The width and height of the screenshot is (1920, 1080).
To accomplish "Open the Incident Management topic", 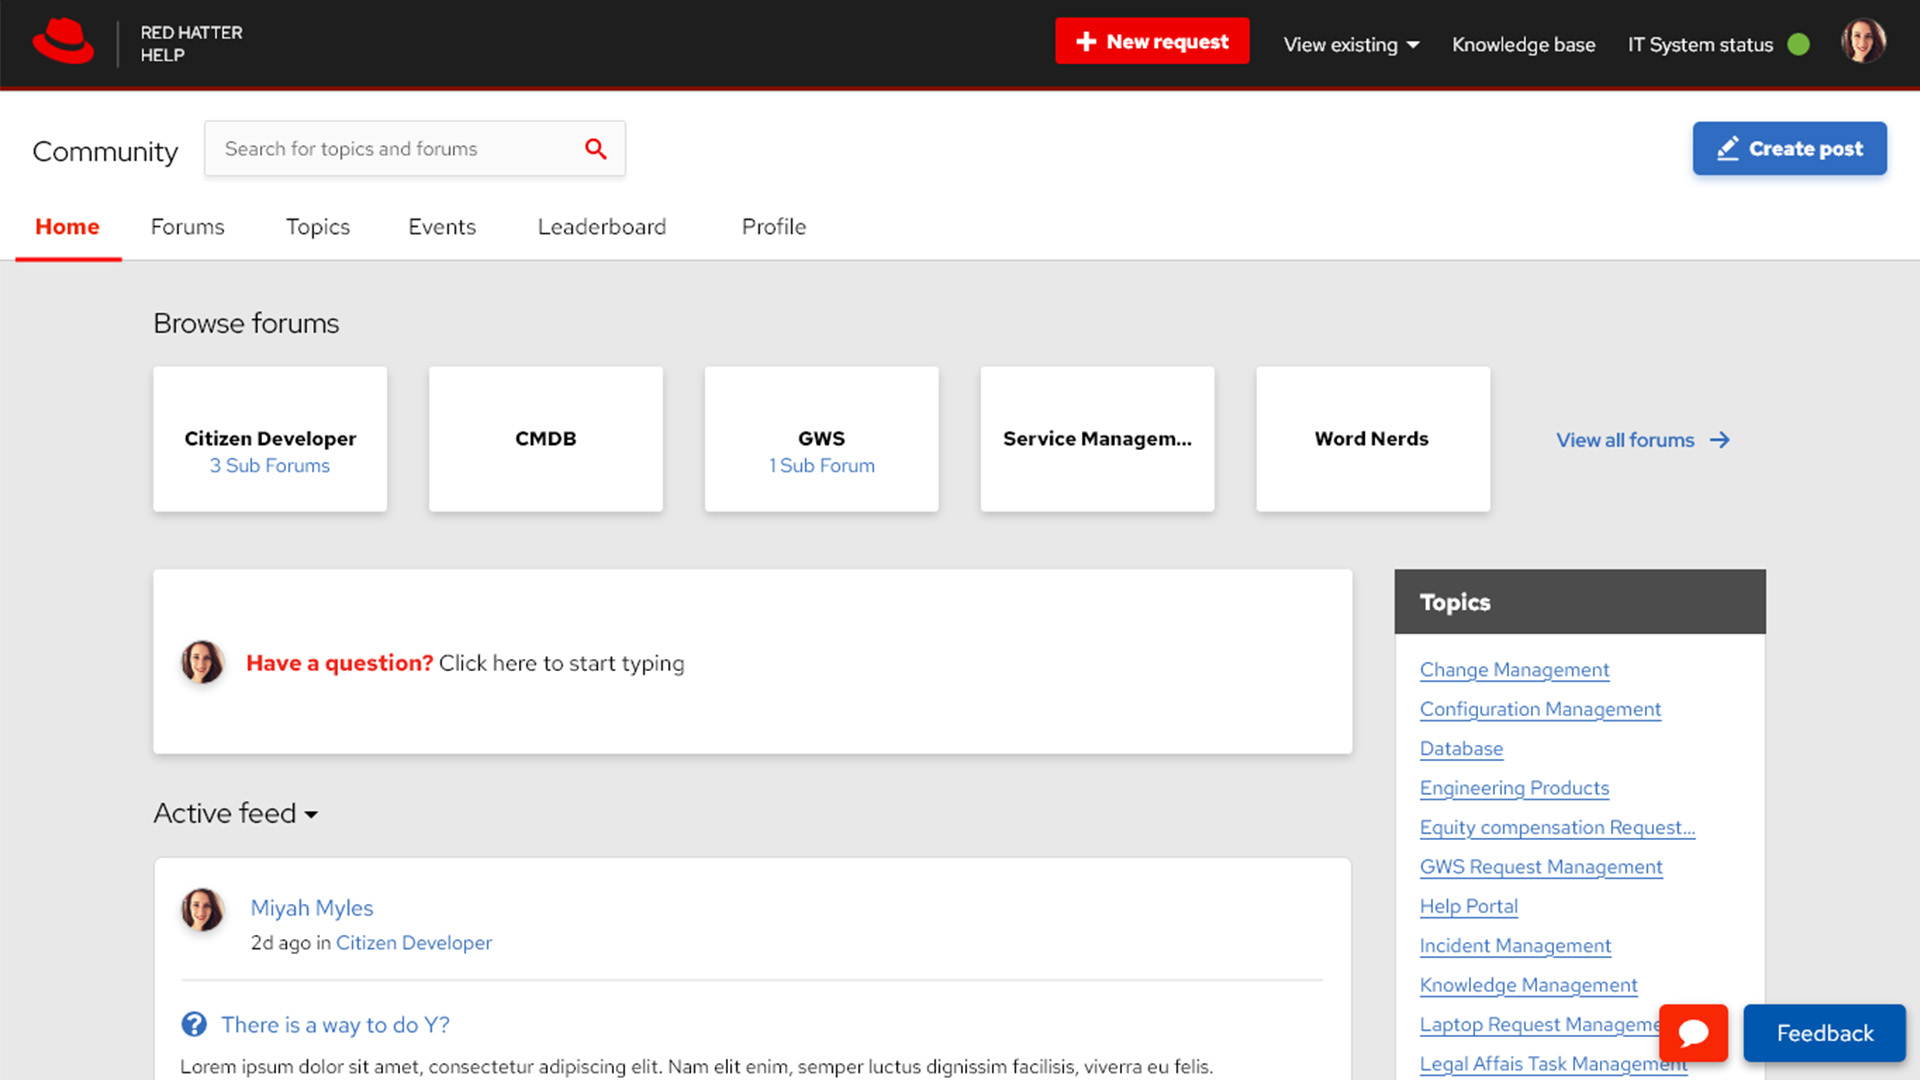I will [1515, 946].
